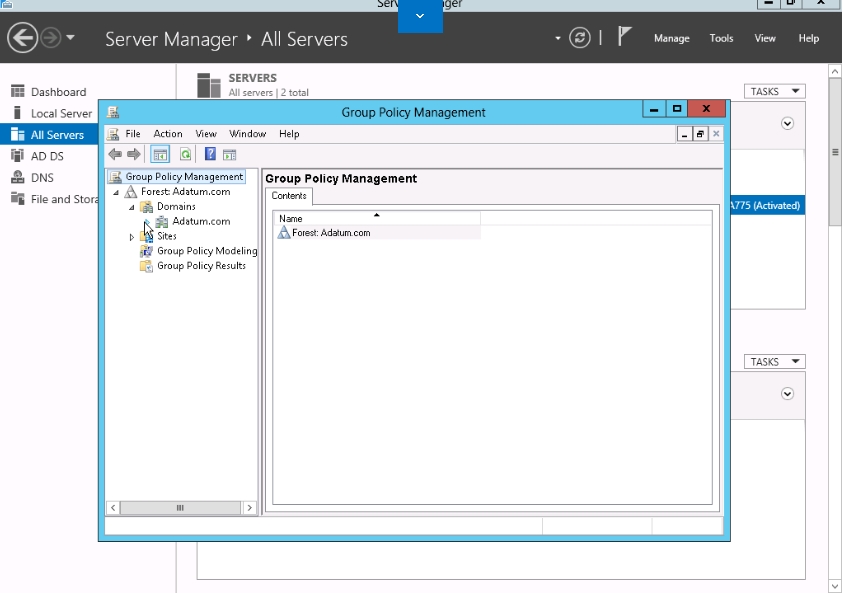This screenshot has width=843, height=593.
Task: Toggle Show/Hide Action Pane toolbar icon
Action: click(x=230, y=155)
